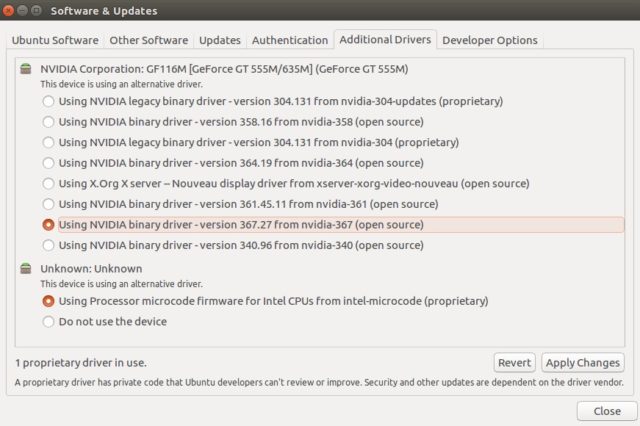Enable Intel processor microcode firmware option
Viewport: 640px width, 426px height.
(x=48, y=300)
